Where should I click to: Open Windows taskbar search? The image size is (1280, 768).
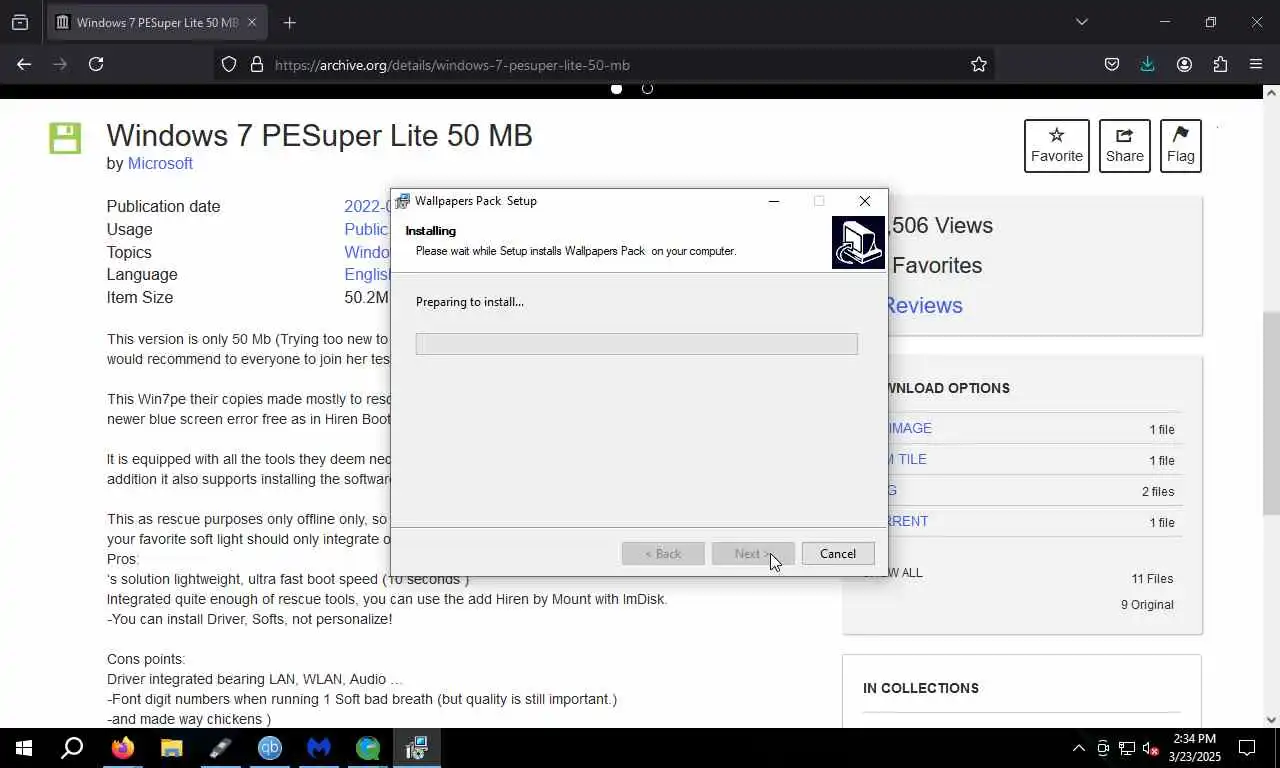click(72, 748)
